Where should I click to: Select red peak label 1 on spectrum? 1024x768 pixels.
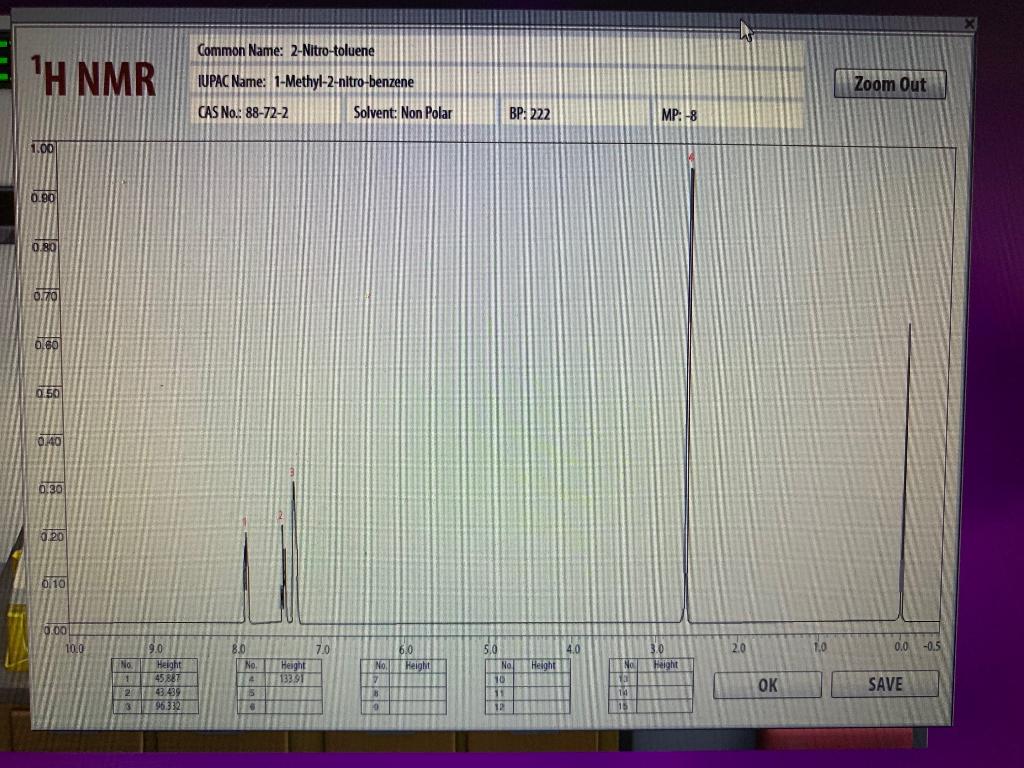(245, 522)
